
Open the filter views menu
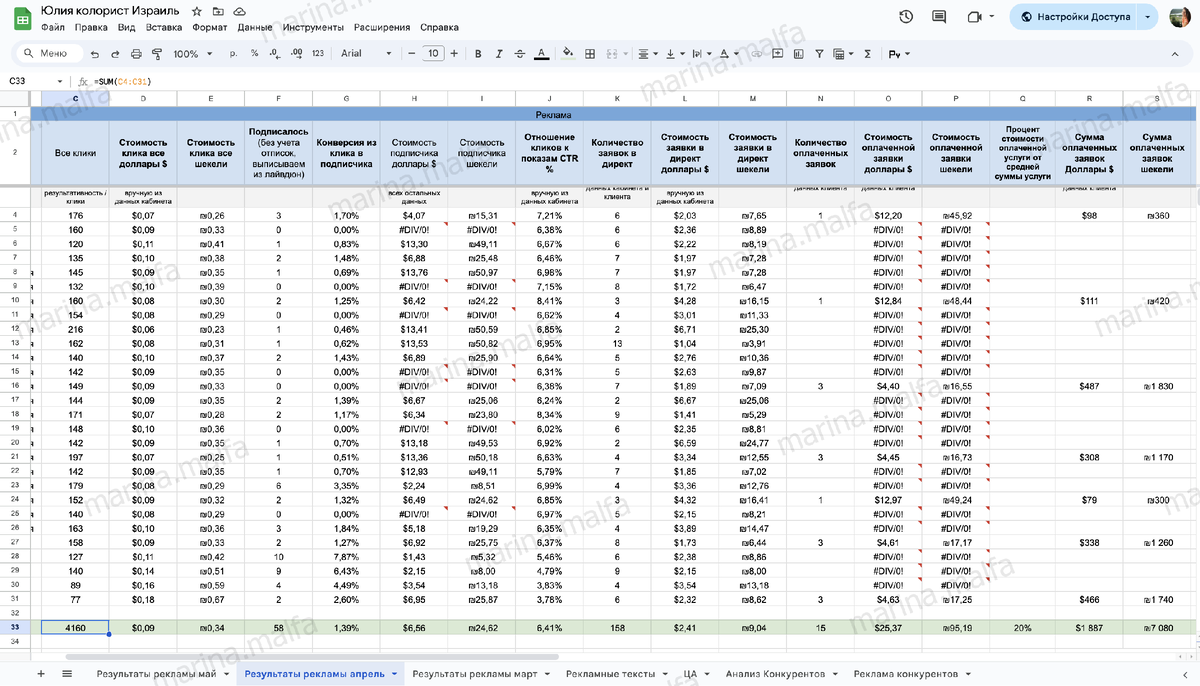(x=842, y=54)
